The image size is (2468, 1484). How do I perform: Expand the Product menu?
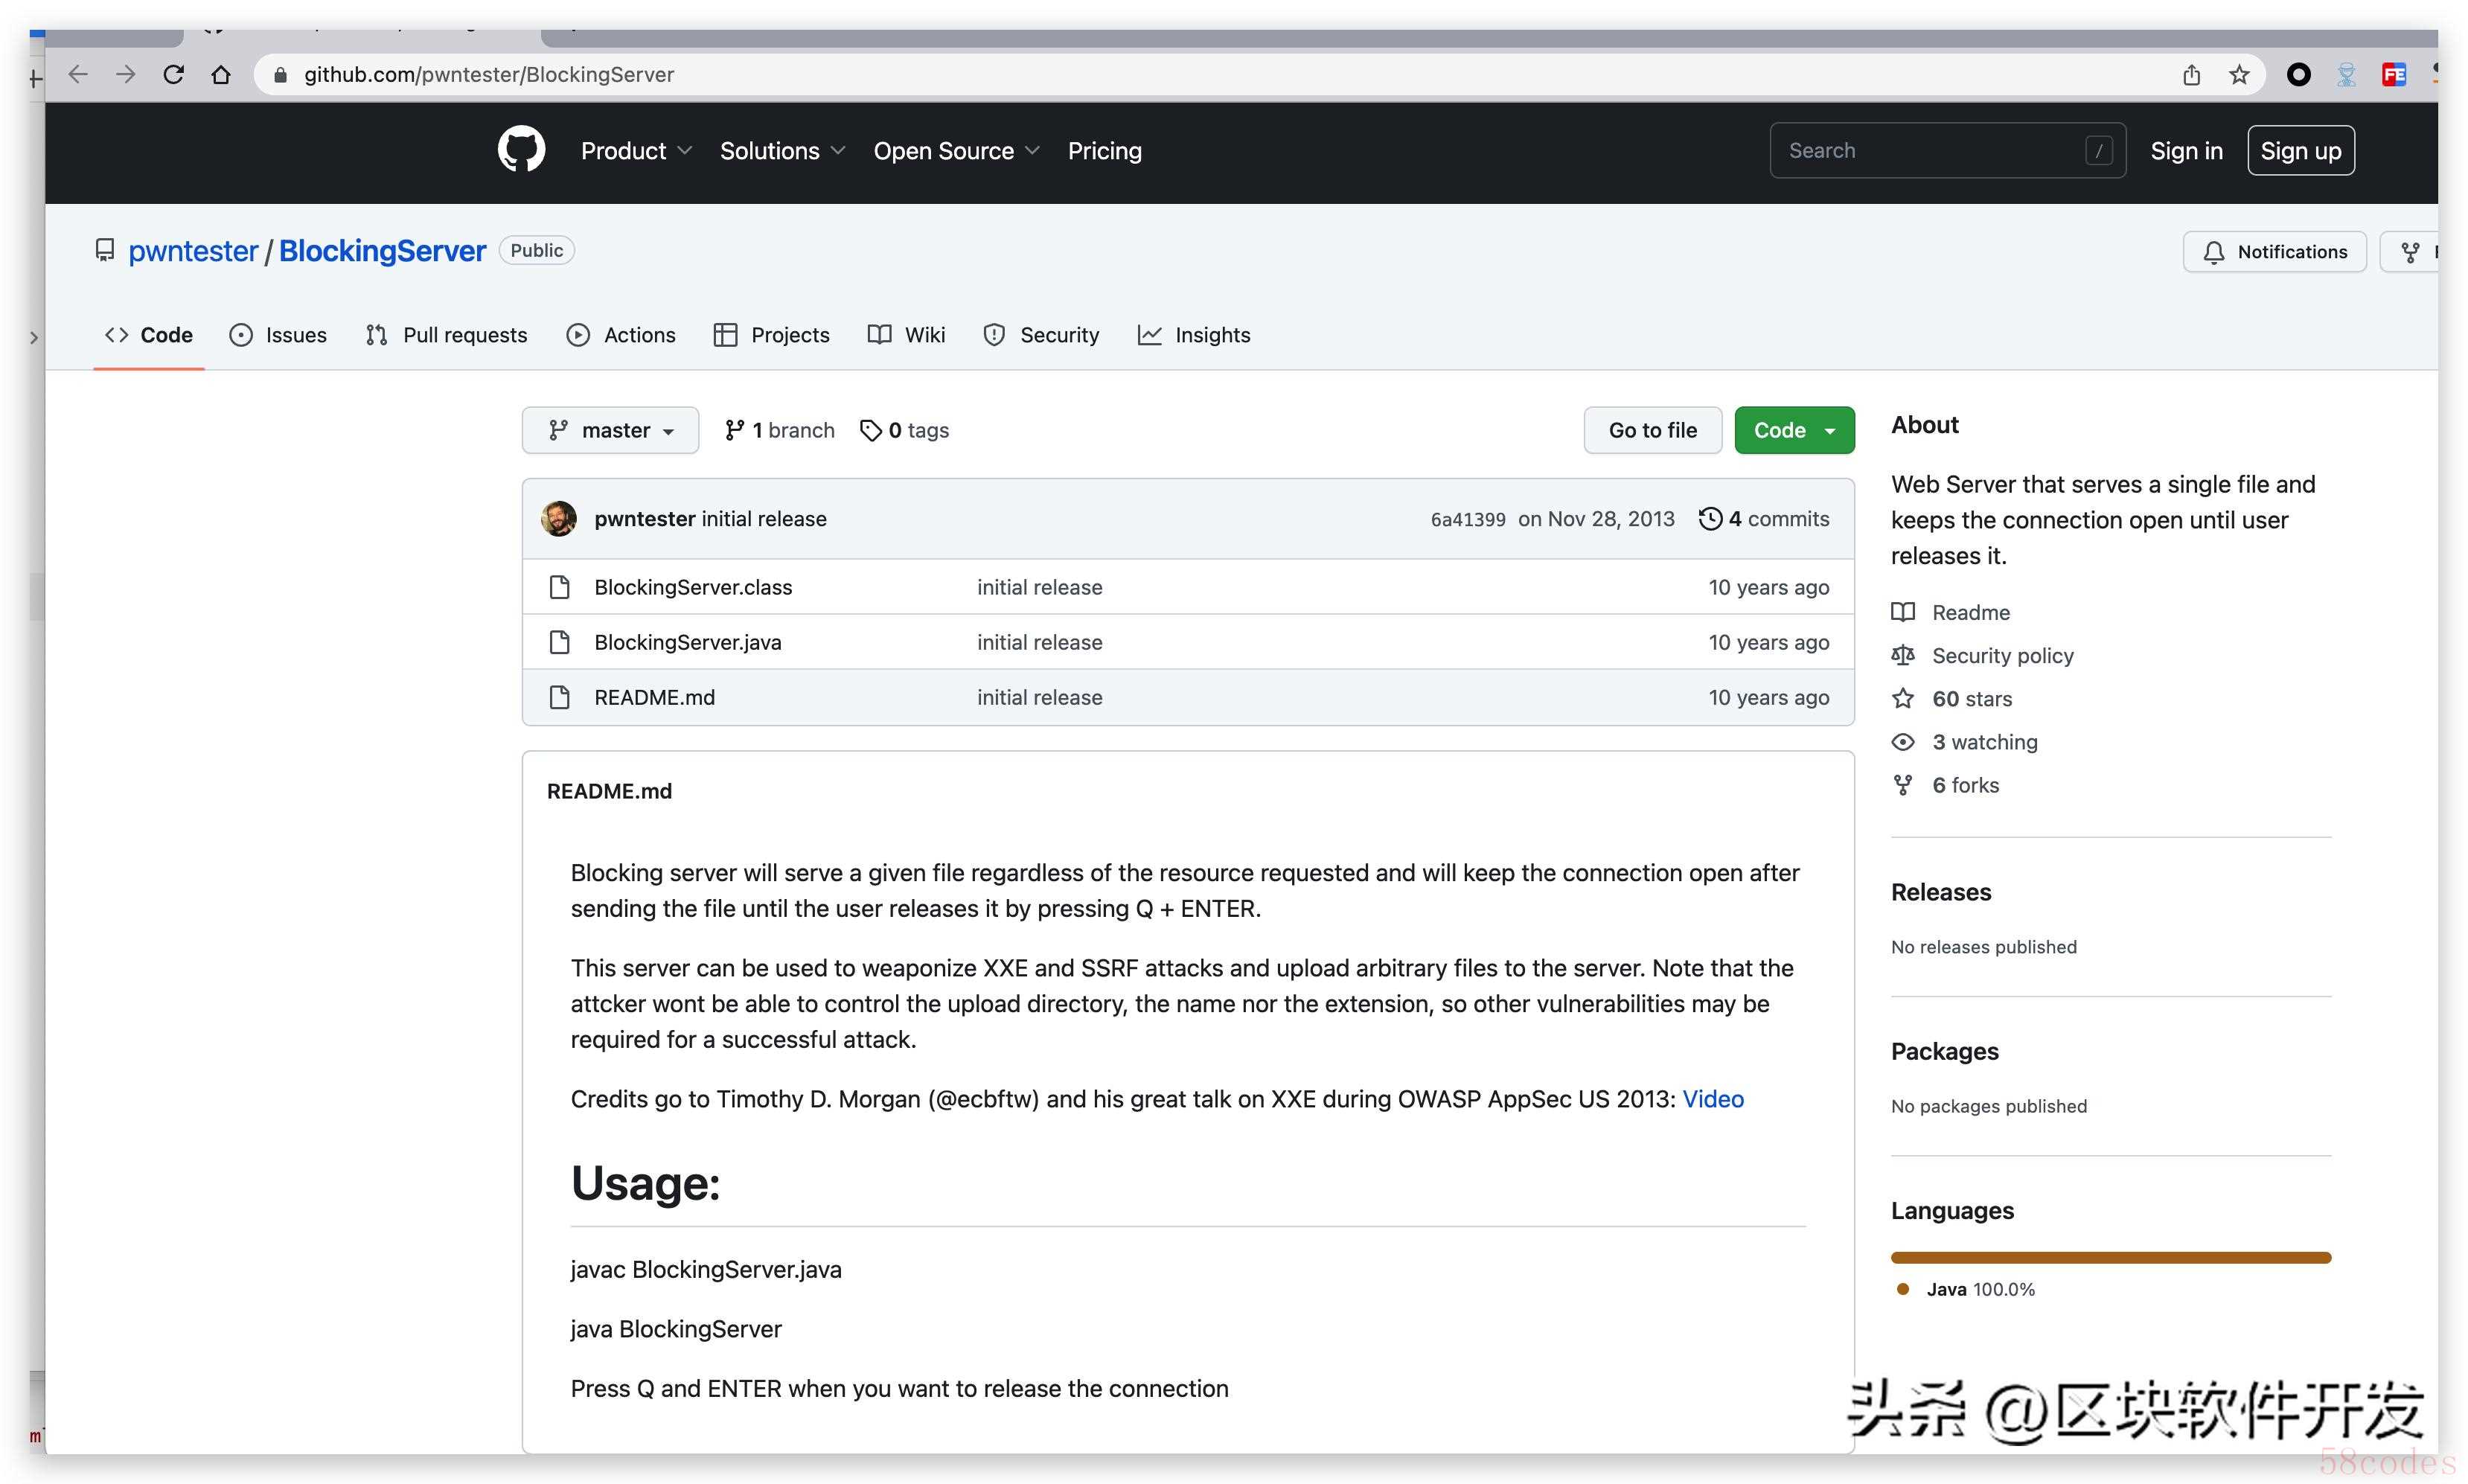click(636, 151)
